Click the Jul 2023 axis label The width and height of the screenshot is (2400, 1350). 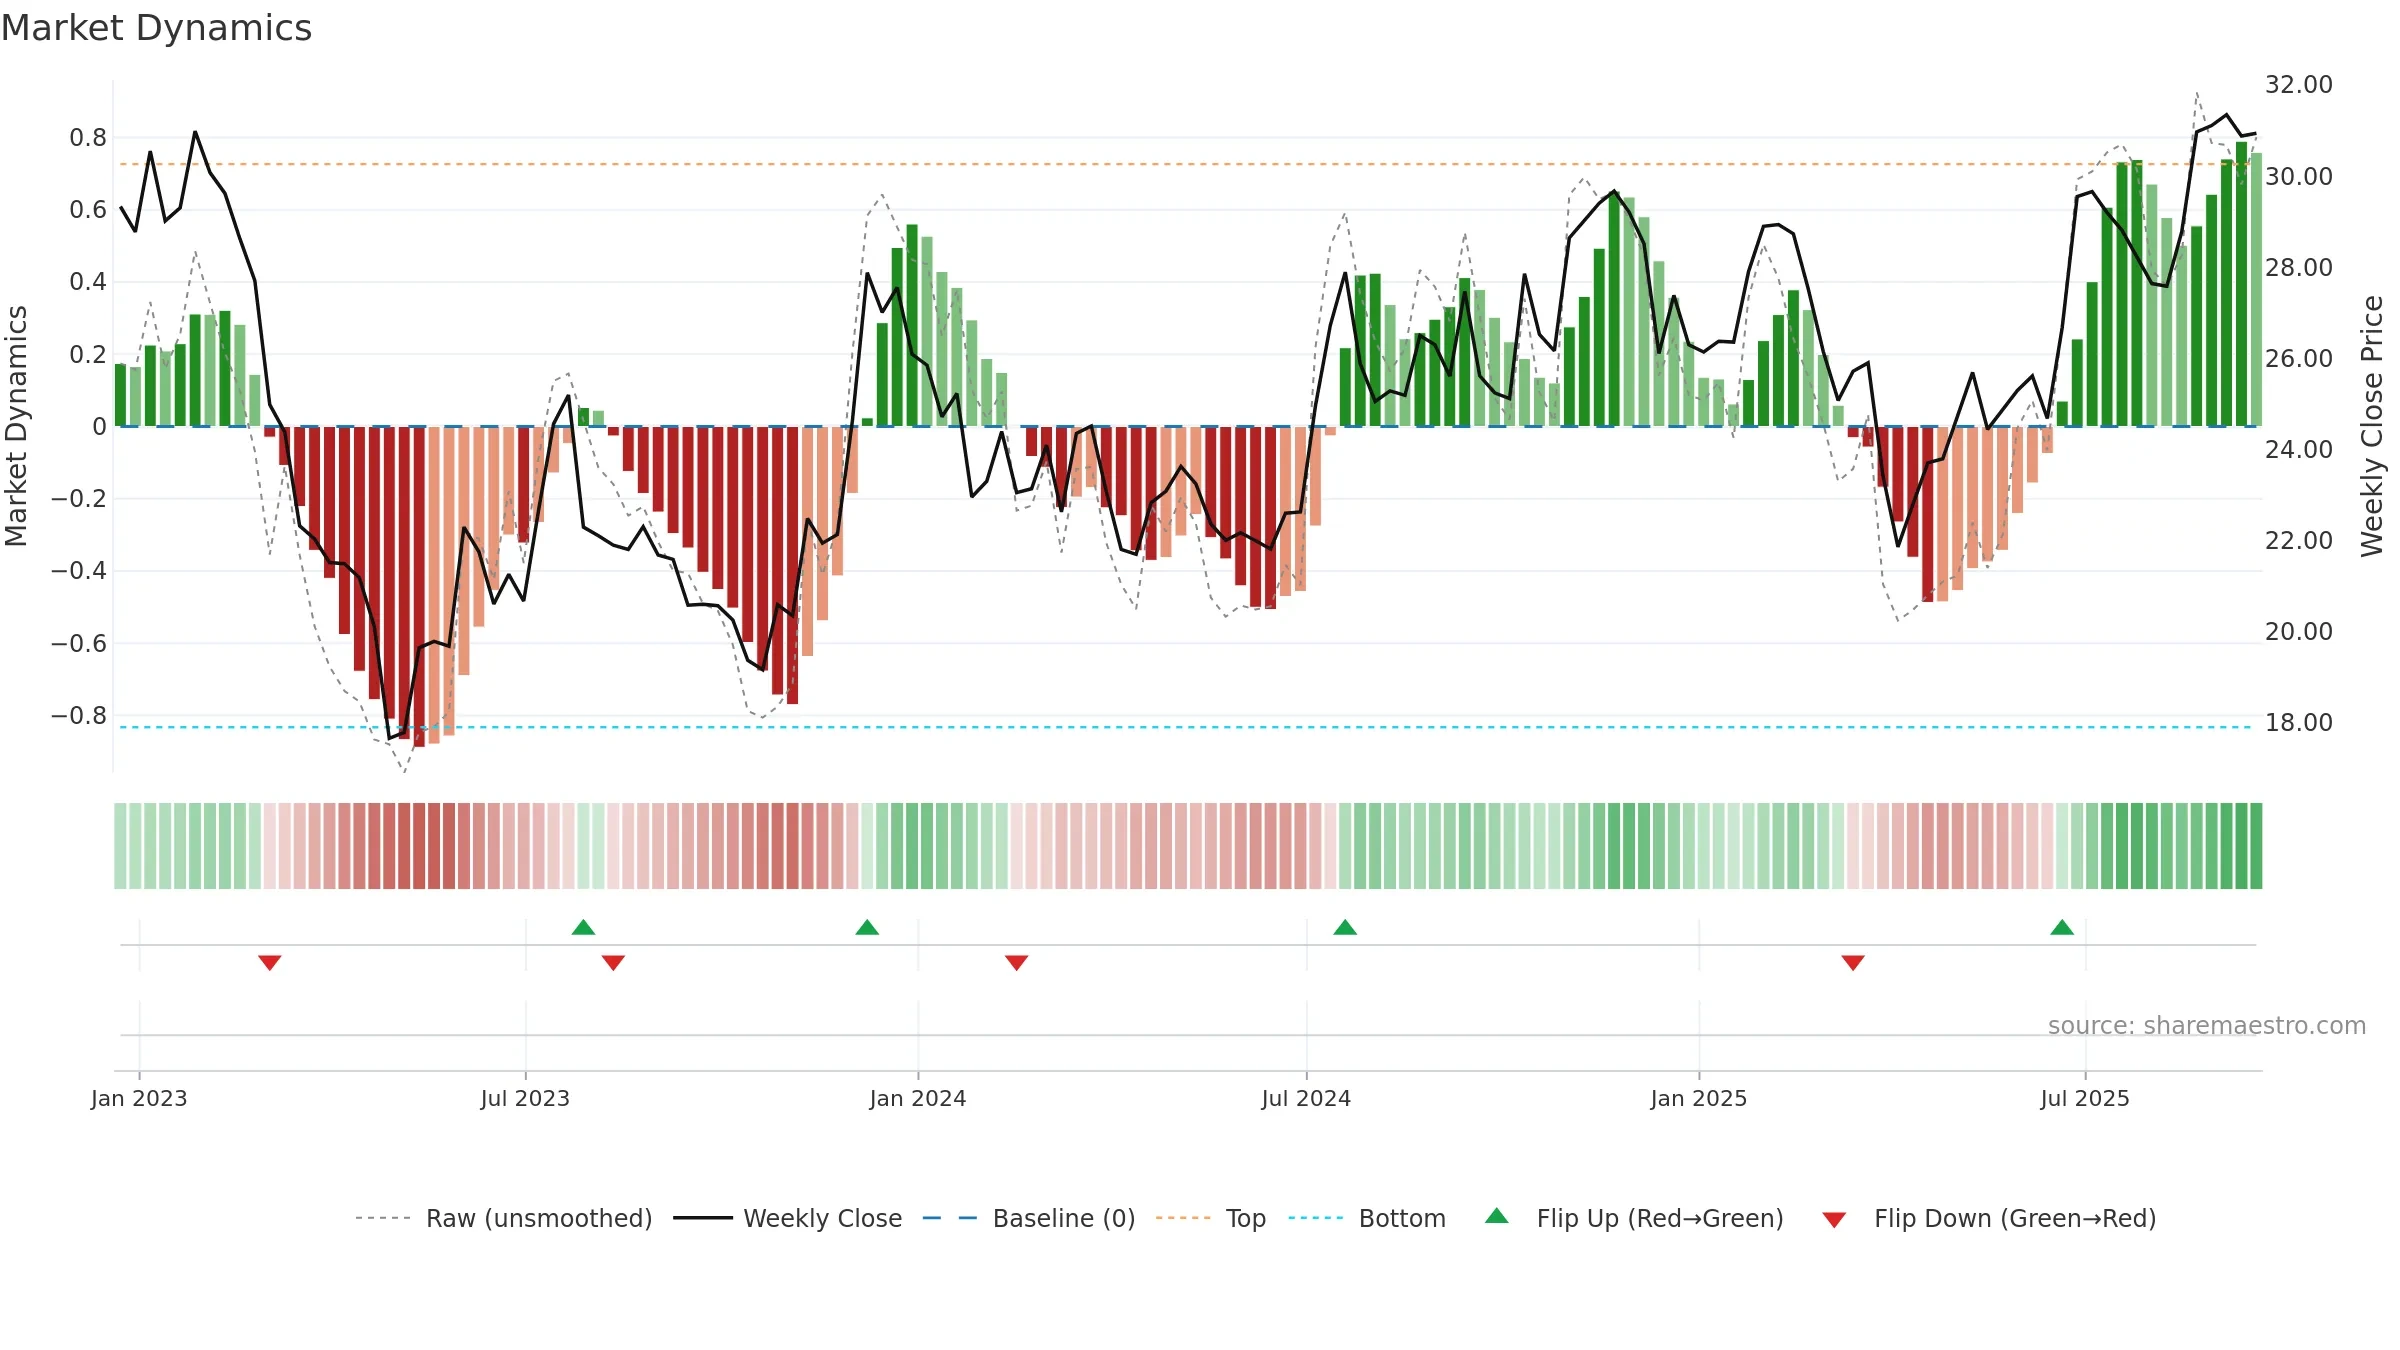click(525, 1098)
